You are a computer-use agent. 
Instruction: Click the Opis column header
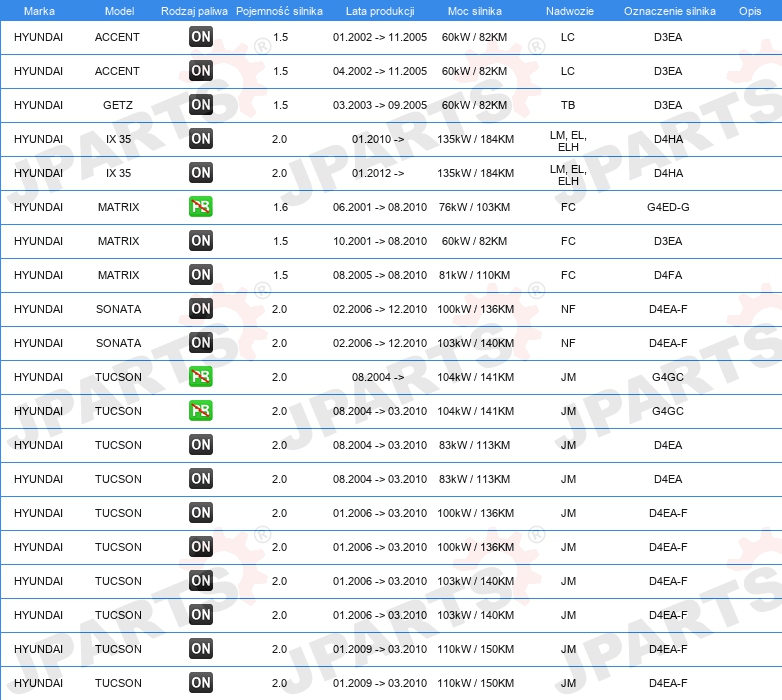point(750,11)
